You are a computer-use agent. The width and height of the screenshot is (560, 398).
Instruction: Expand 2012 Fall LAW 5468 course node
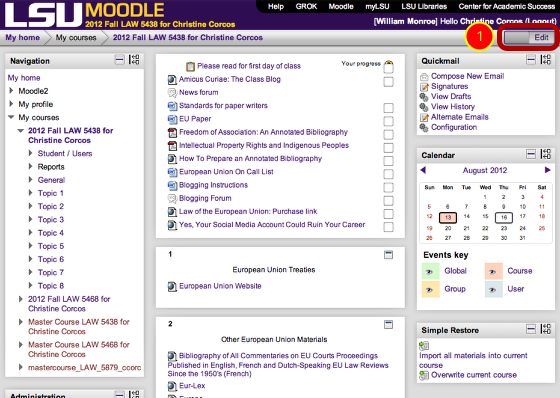tap(21, 299)
